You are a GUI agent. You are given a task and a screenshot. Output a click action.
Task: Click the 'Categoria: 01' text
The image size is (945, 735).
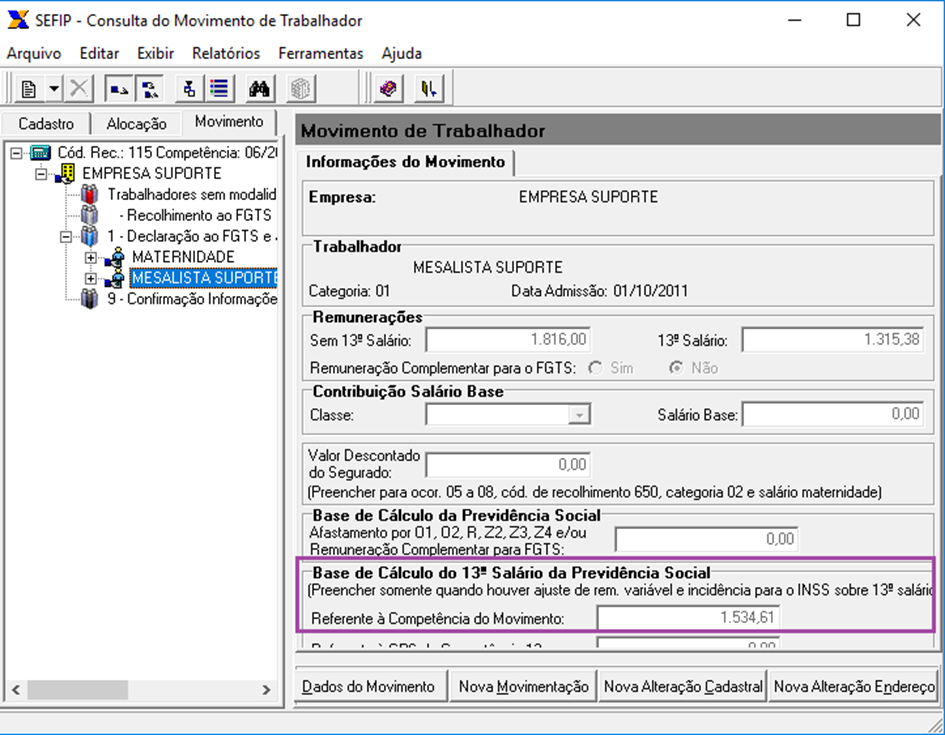pos(350,291)
